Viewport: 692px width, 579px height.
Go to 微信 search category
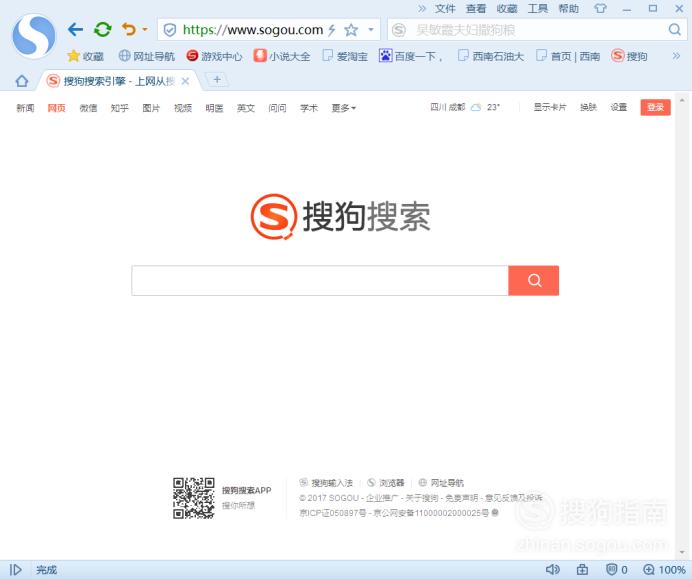88,108
